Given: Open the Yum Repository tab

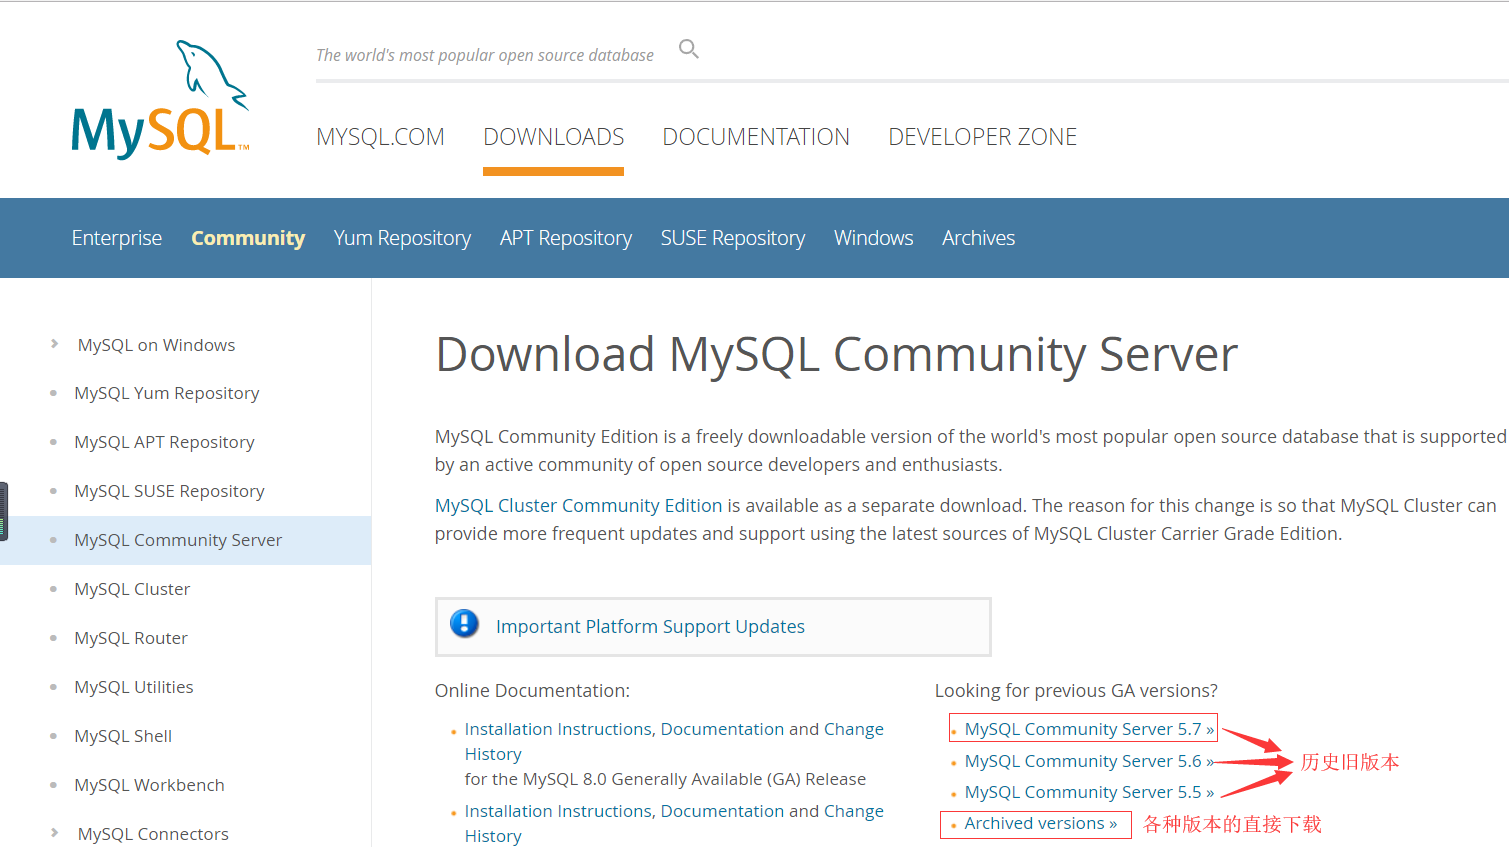Looking at the screenshot, I should 402,238.
